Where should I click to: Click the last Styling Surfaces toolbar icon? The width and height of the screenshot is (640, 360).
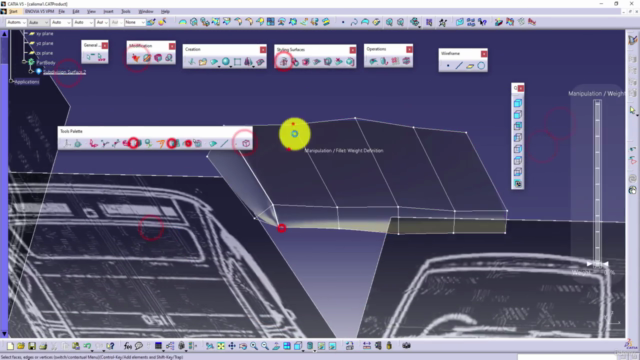click(x=350, y=62)
